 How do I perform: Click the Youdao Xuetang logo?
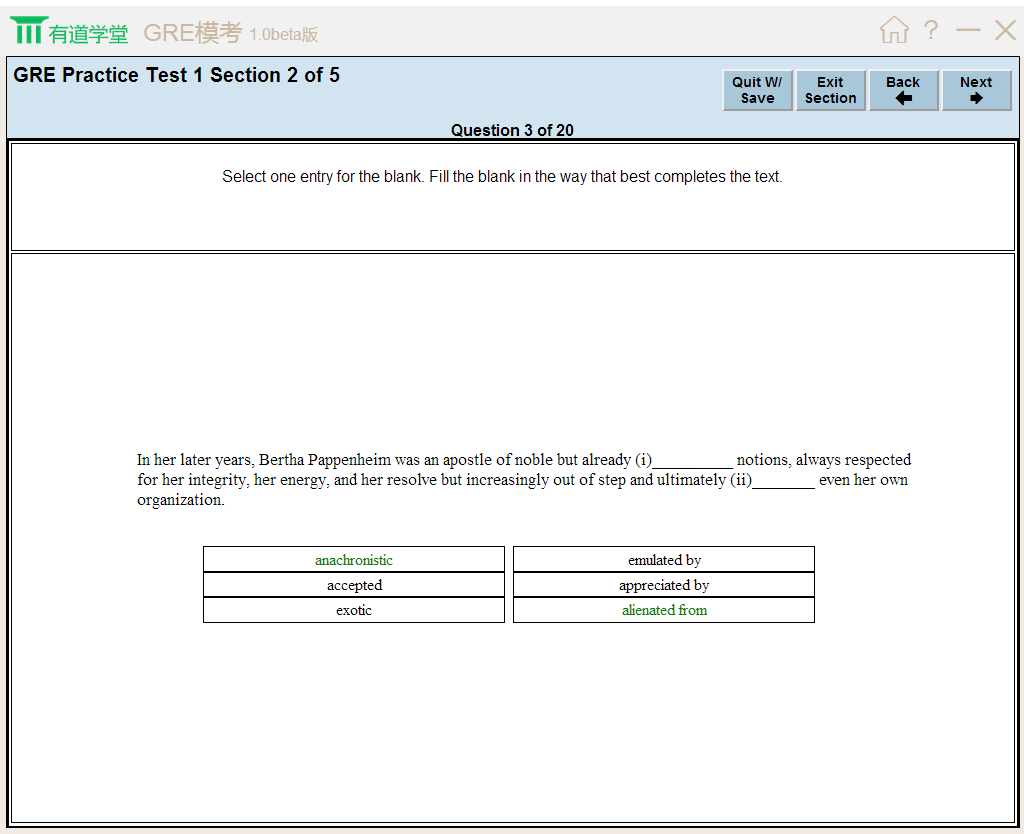69,31
